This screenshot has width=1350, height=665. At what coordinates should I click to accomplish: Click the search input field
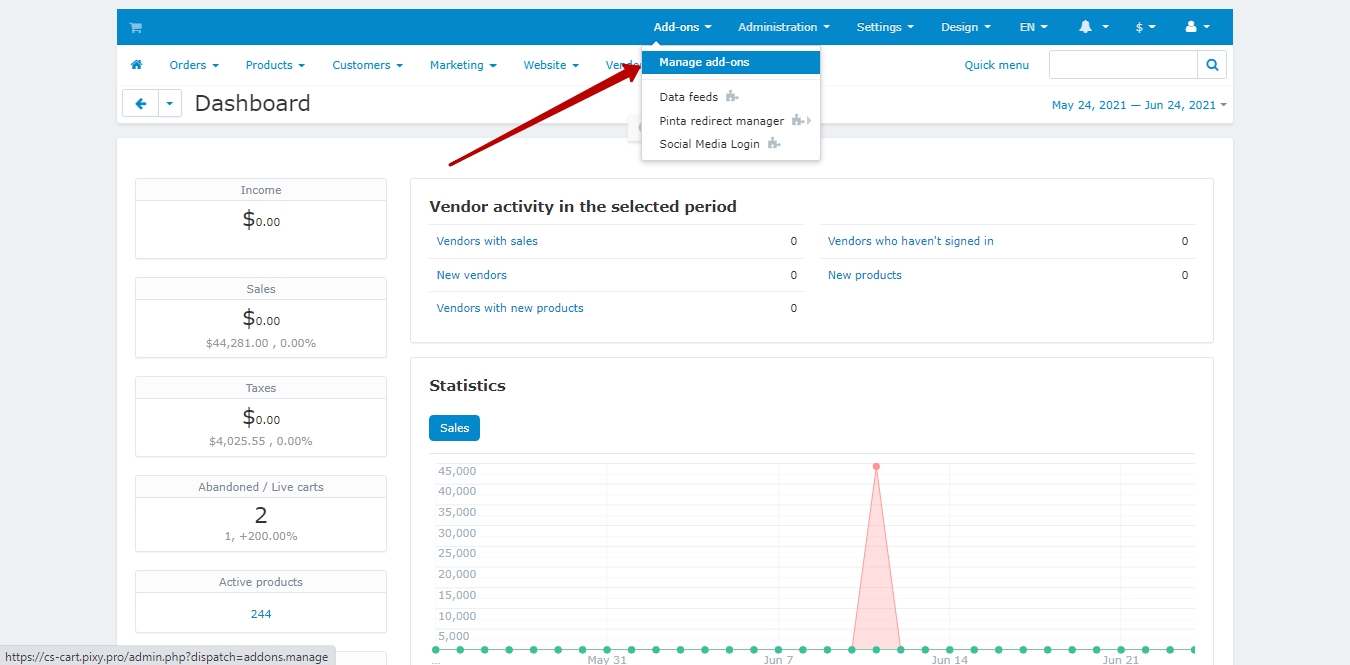click(x=1122, y=65)
